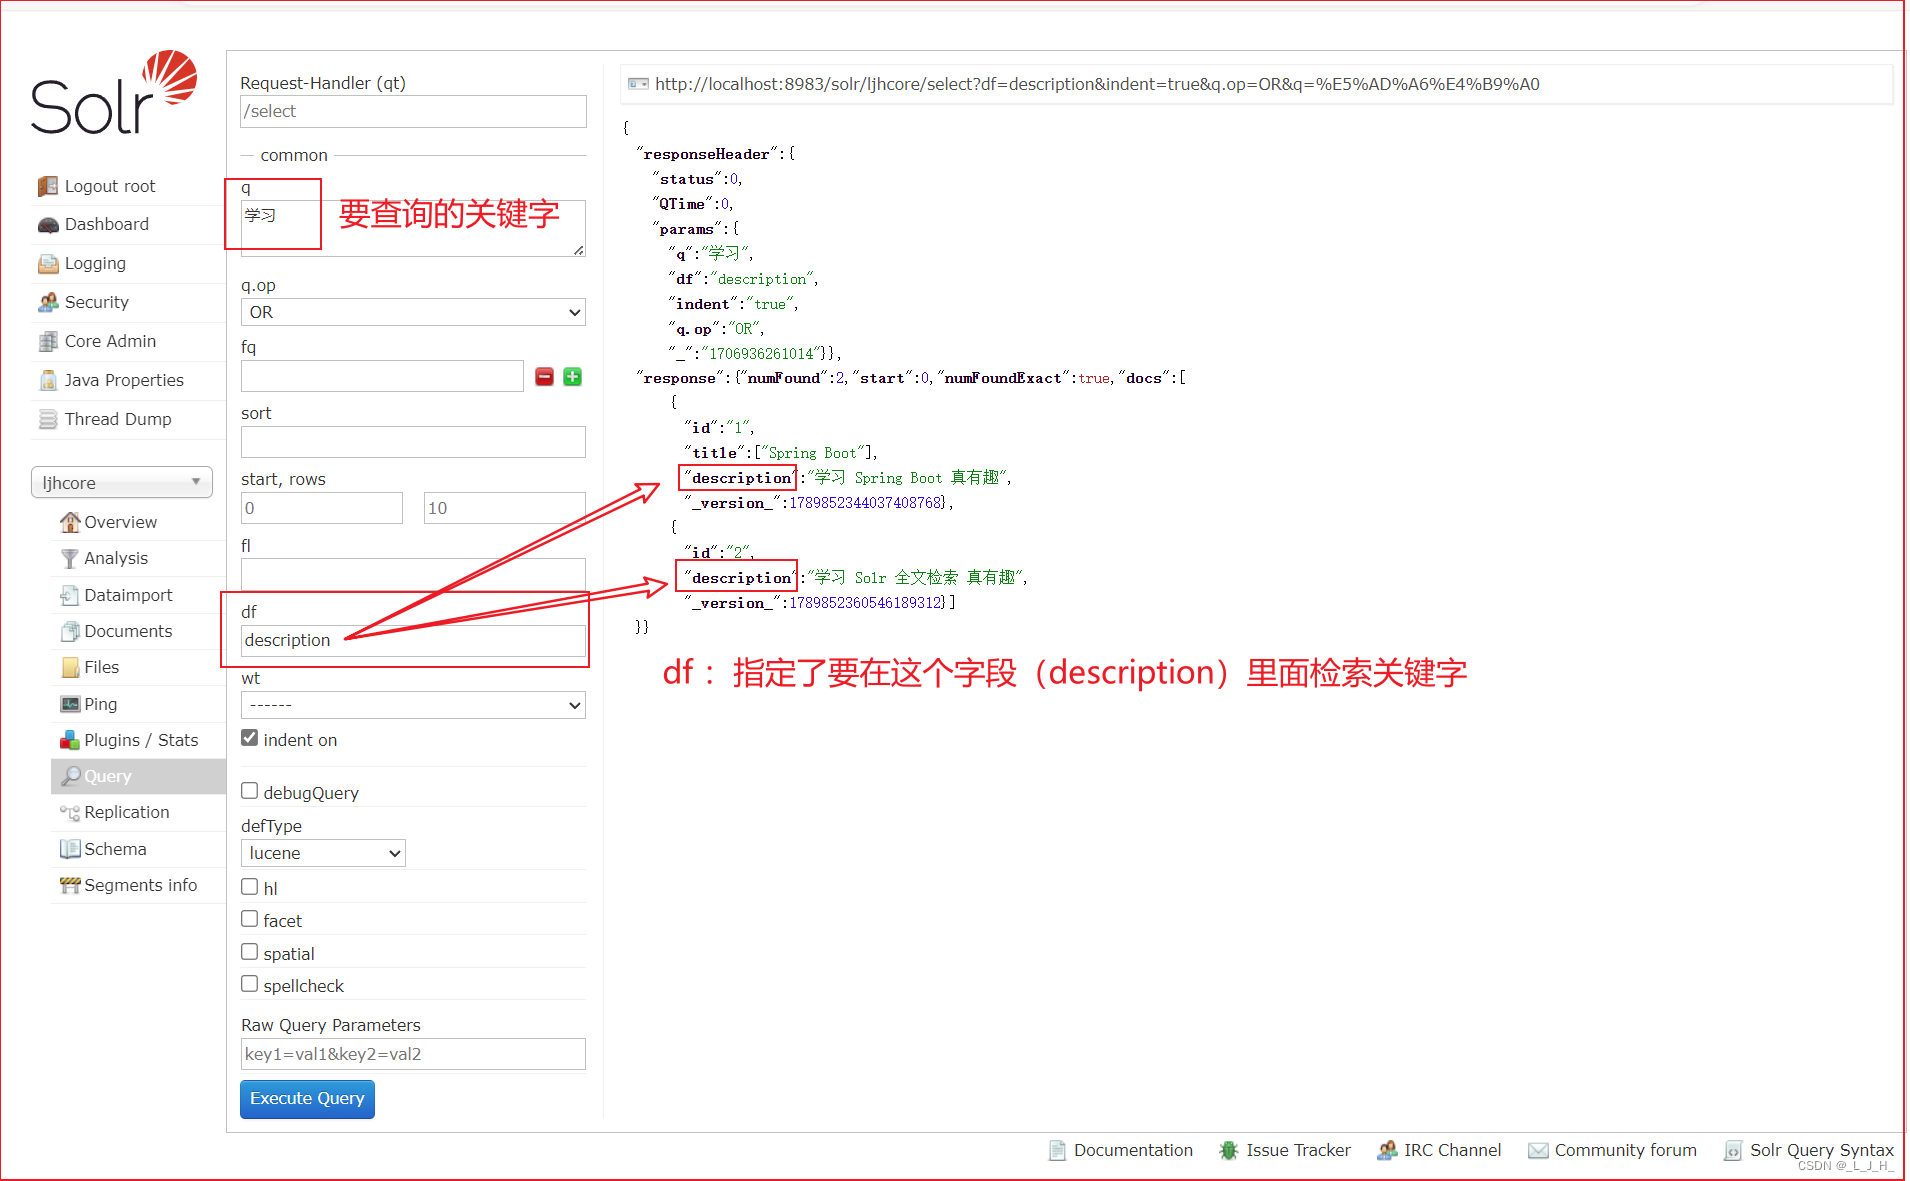The width and height of the screenshot is (1910, 1181).
Task: Open the ljhcore core selector dropdown
Action: (122, 482)
